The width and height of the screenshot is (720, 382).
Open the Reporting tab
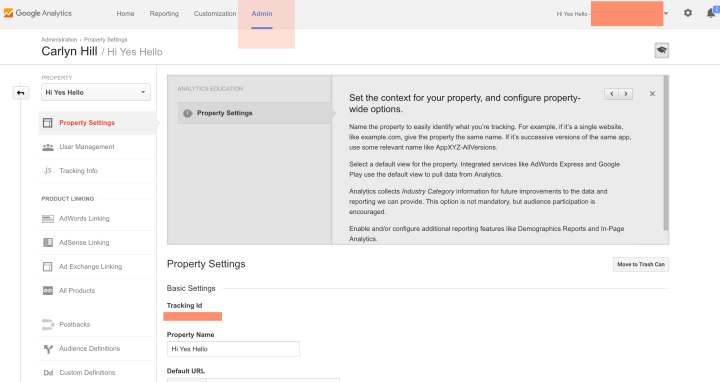click(x=164, y=14)
